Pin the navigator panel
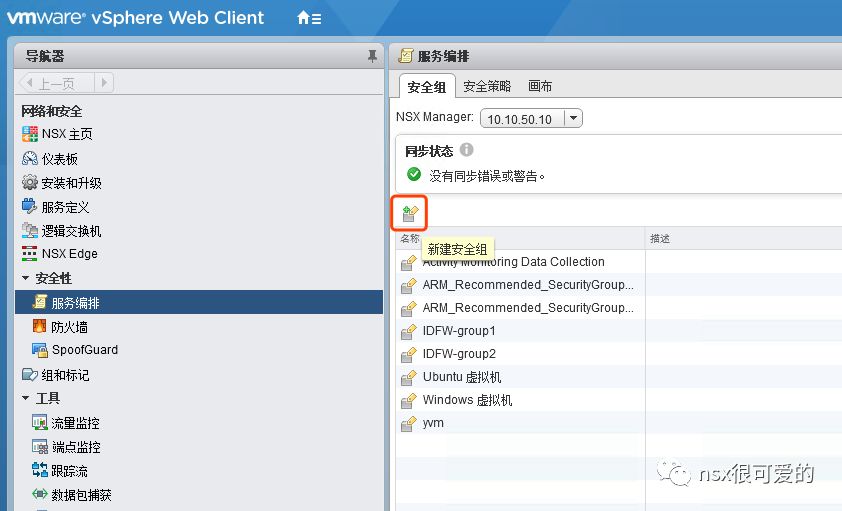This screenshot has height=511, width=842. [x=372, y=56]
